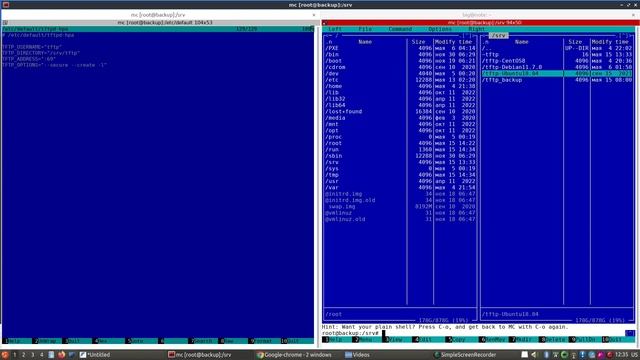Open the Command menu in Midnight Commander
Screen dimensions: 640x360
pyautogui.click(x=400, y=29)
